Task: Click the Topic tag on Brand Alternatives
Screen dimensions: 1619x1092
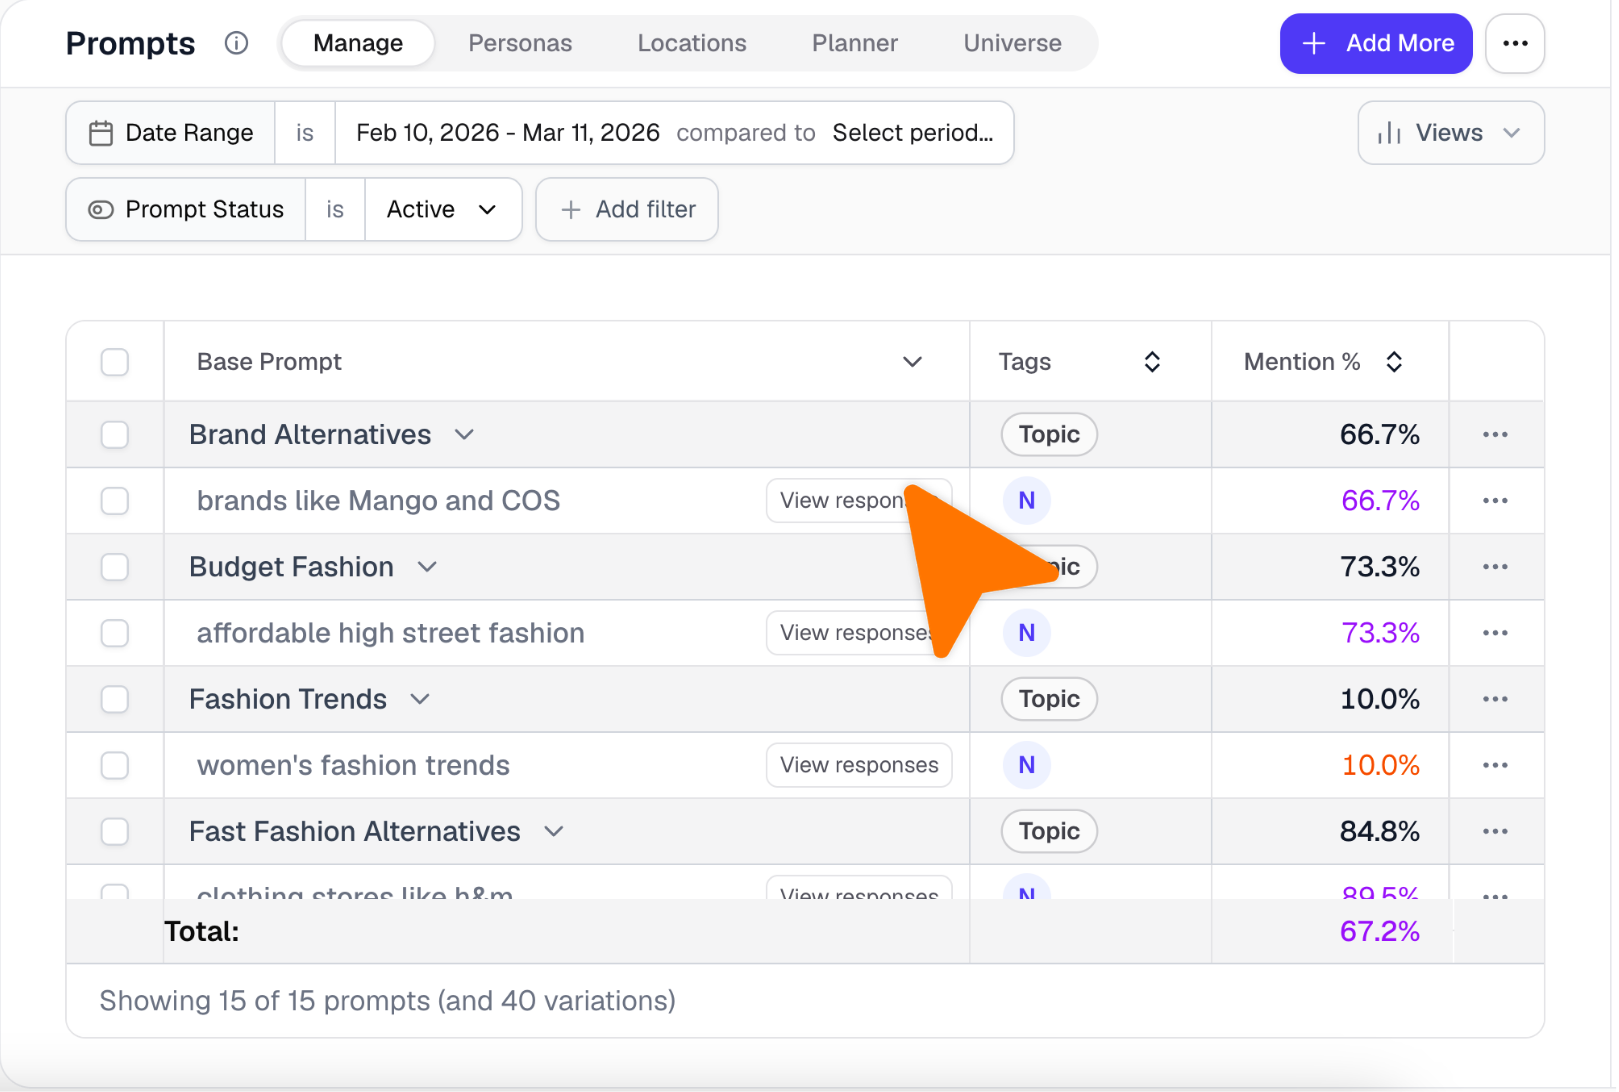Action: click(x=1048, y=434)
